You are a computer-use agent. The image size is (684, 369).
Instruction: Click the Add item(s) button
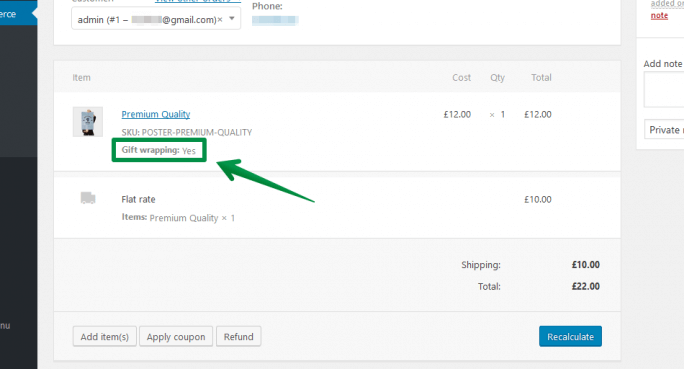(105, 336)
